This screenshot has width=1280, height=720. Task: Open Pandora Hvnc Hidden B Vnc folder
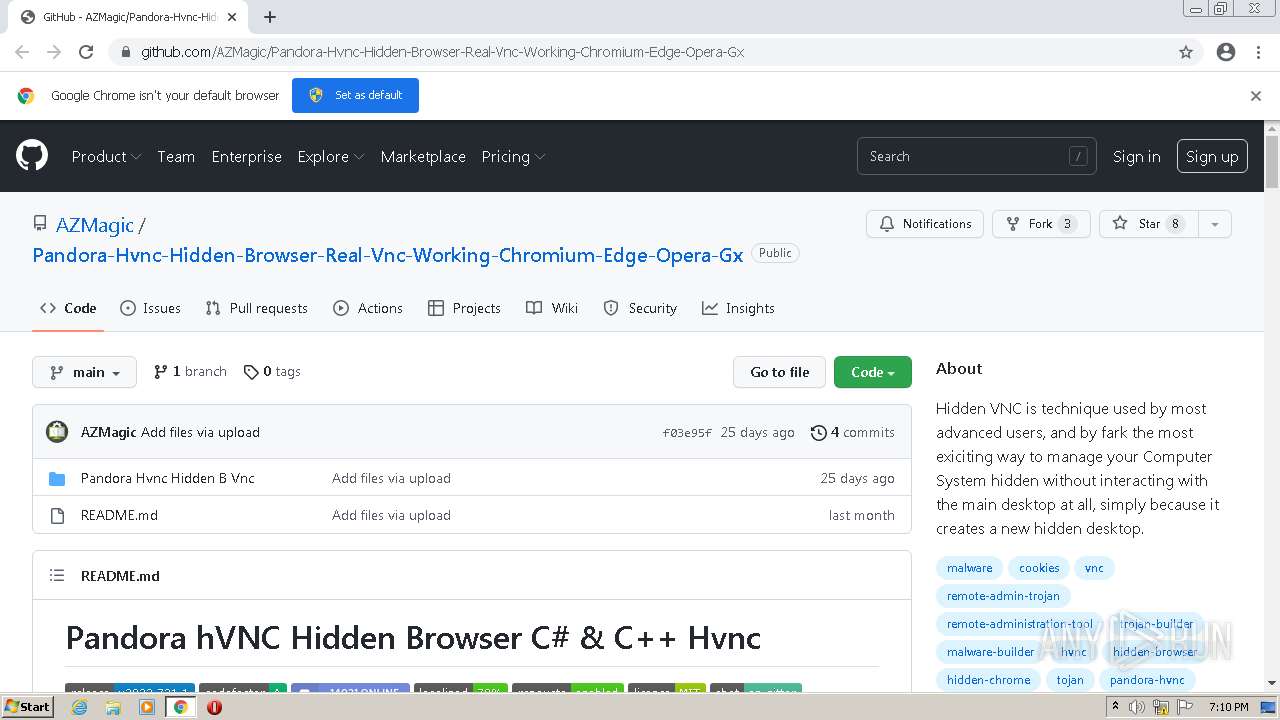(167, 478)
